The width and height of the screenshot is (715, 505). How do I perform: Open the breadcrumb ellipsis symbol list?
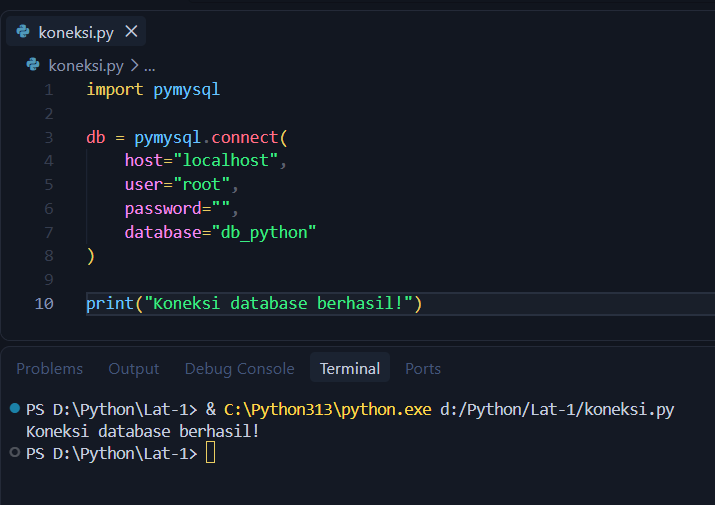(x=150, y=67)
